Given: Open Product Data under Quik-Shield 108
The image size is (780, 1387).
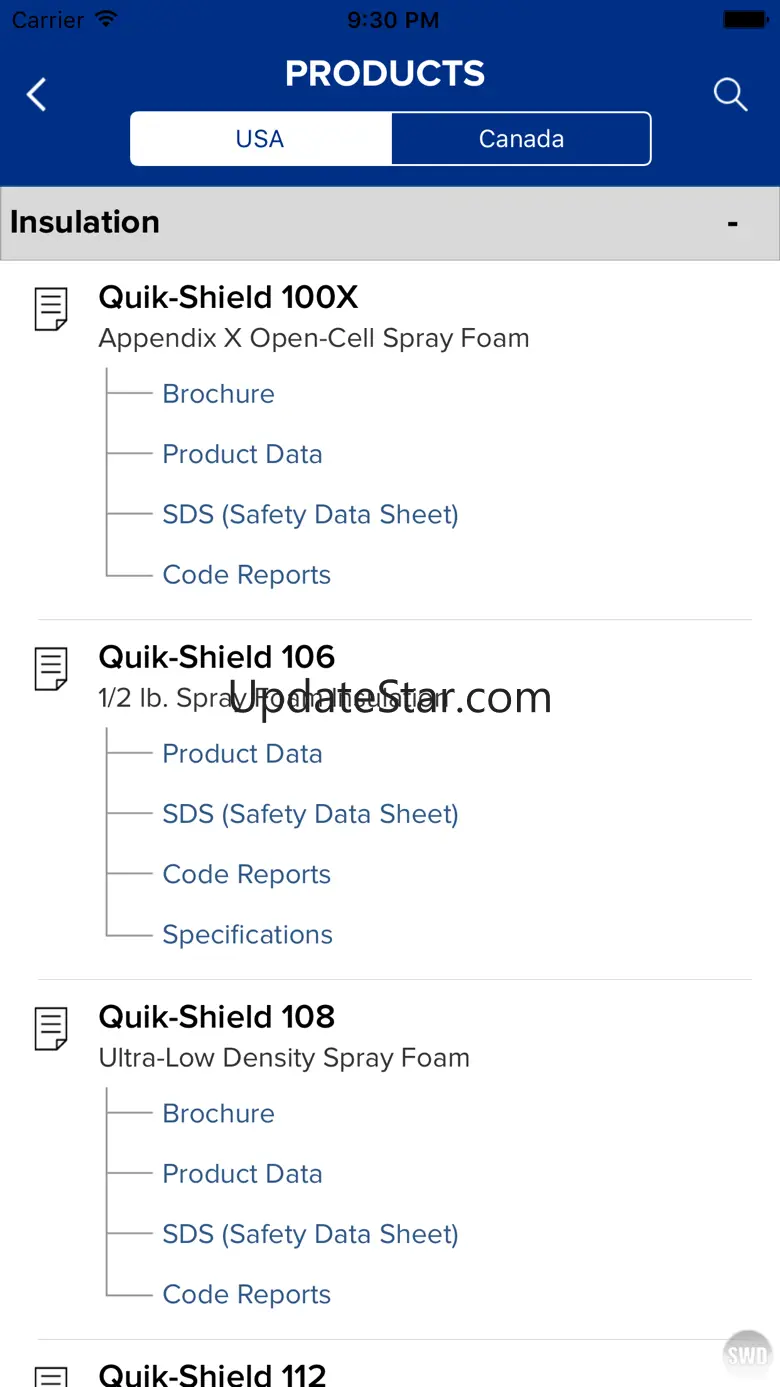Looking at the screenshot, I should pyautogui.click(x=242, y=1174).
